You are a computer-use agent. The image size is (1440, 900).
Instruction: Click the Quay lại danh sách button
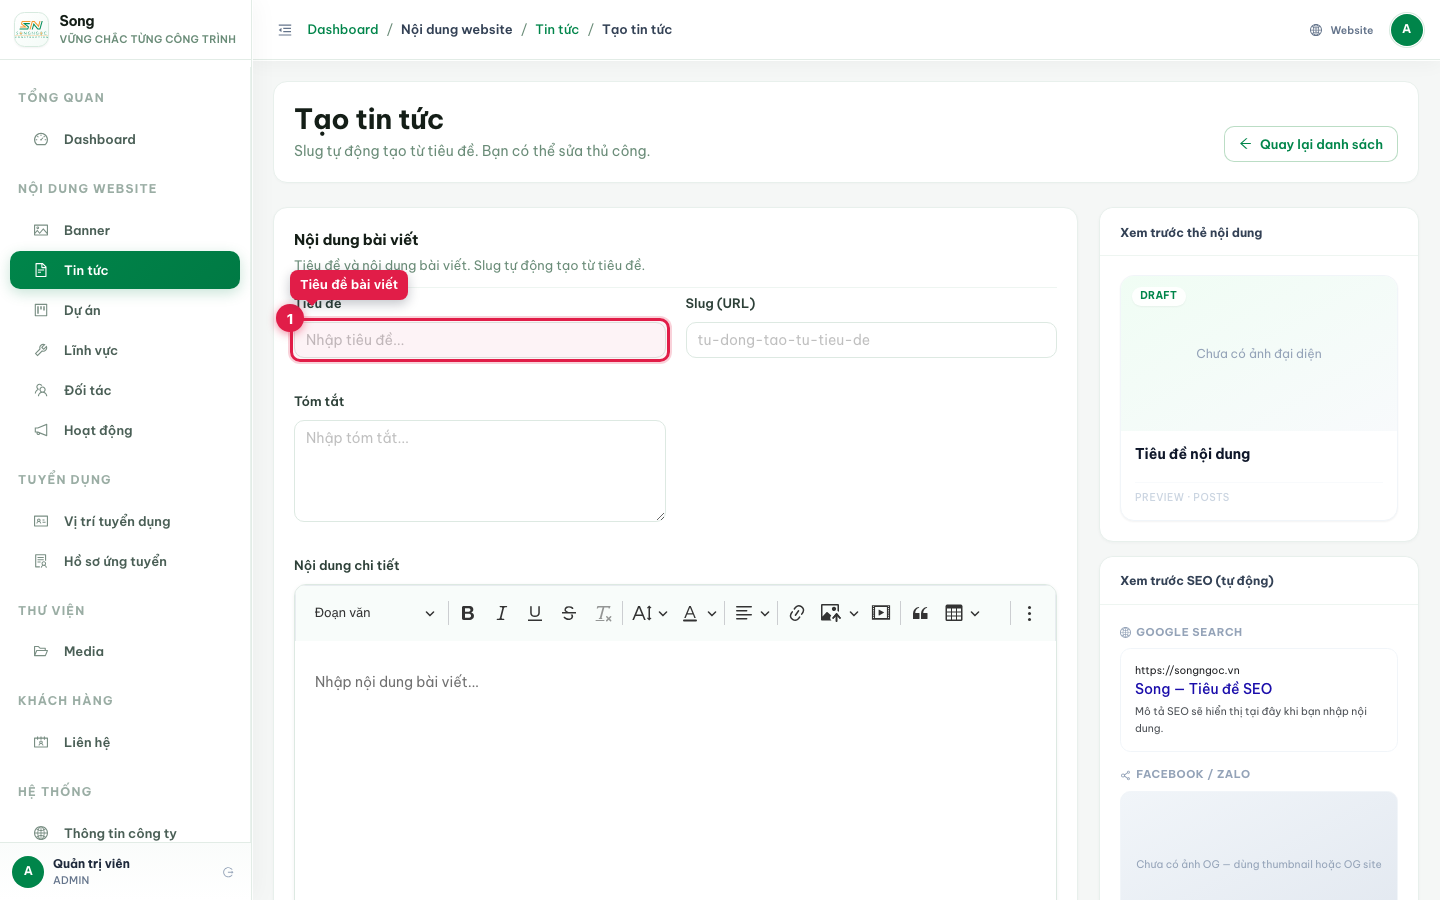[x=1311, y=144]
